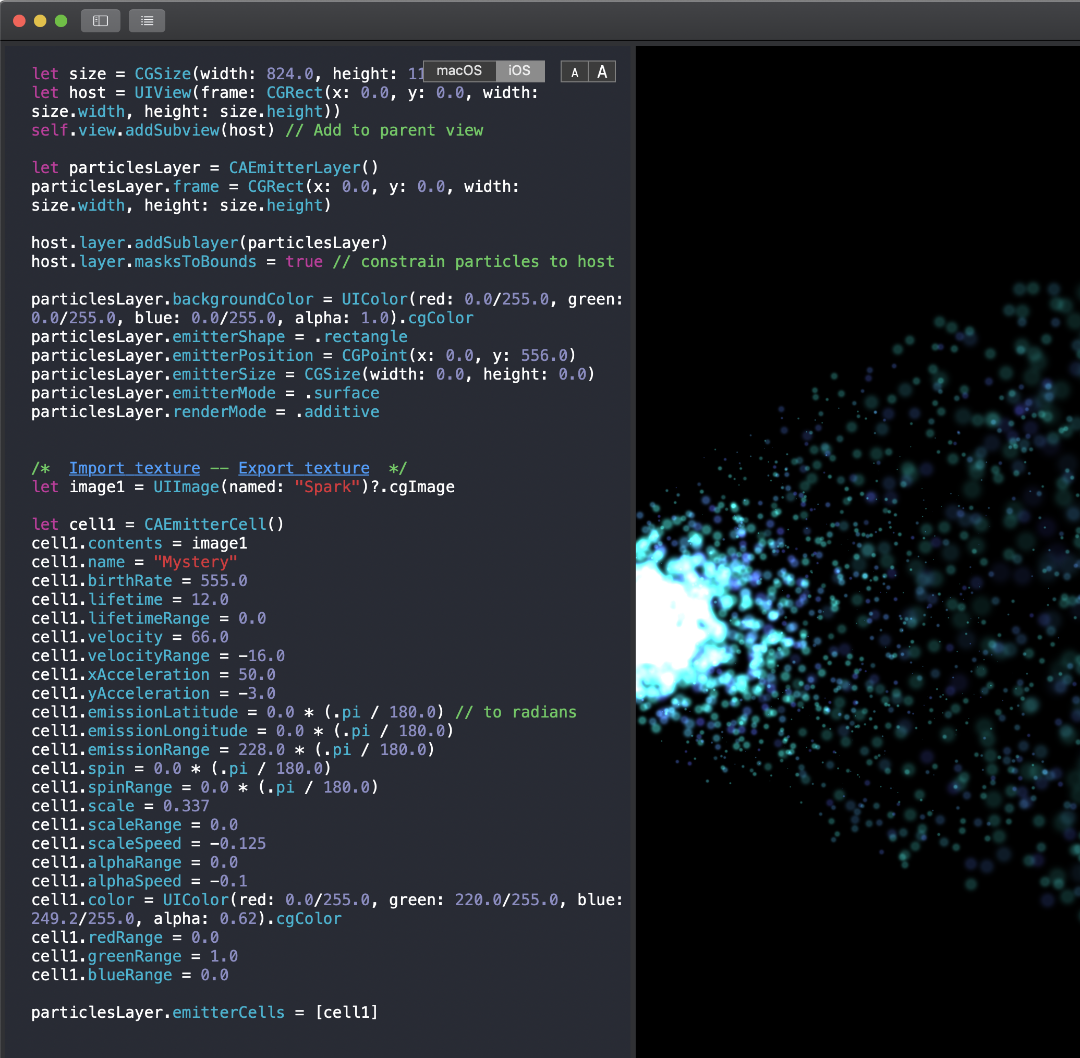Decrease code font size with small A

[574, 72]
